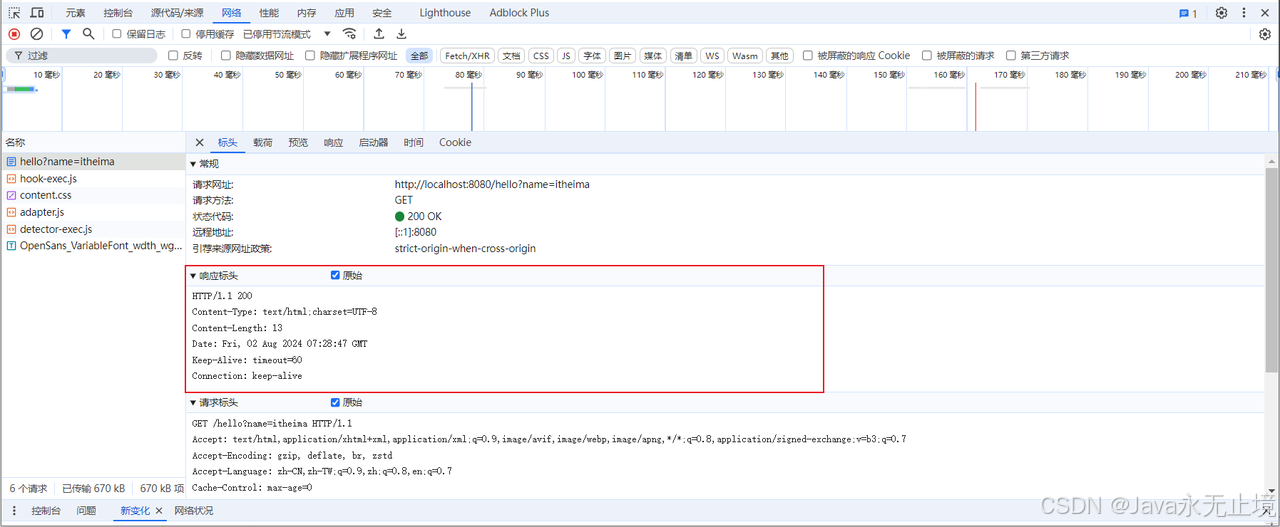
Task: Switch to the 元素 Elements tab
Action: point(76,13)
